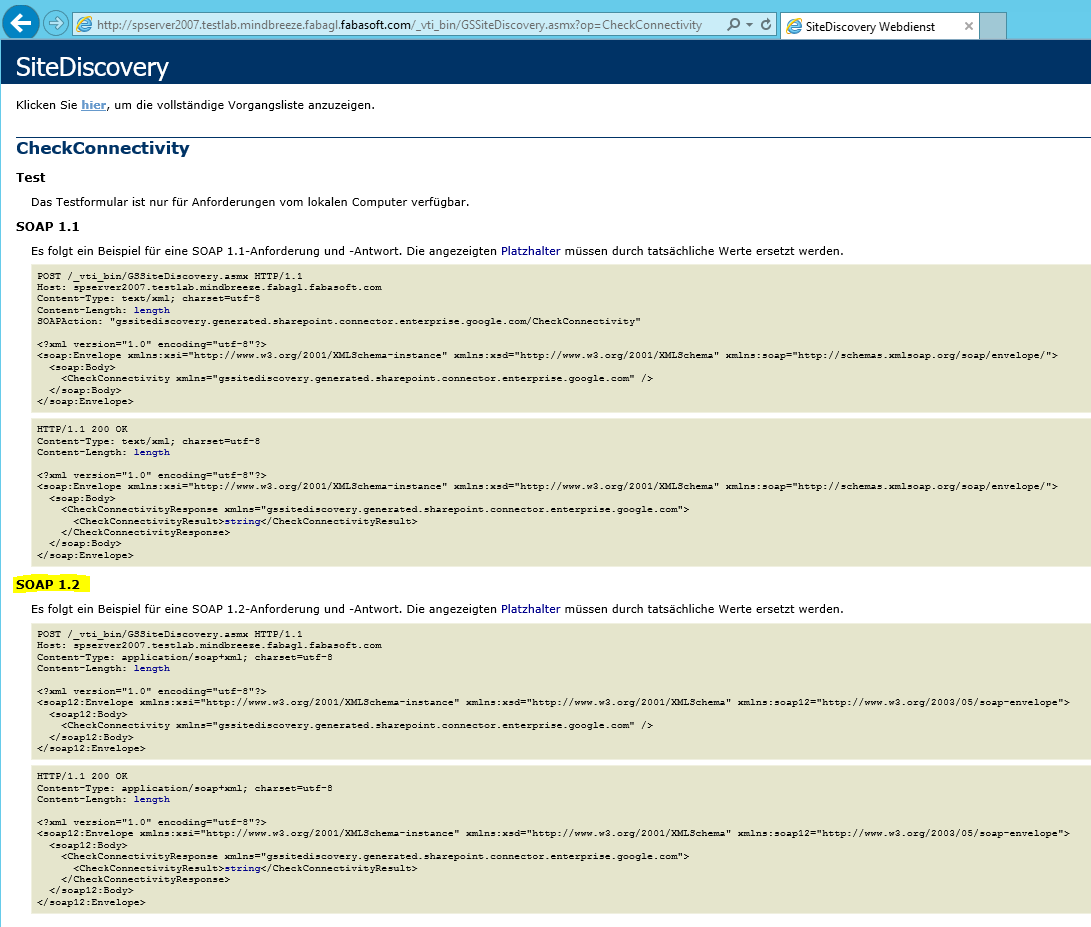This screenshot has width=1091, height=927.
Task: Click the Platzhalter link under SOAP 1.2
Action: [x=530, y=608]
